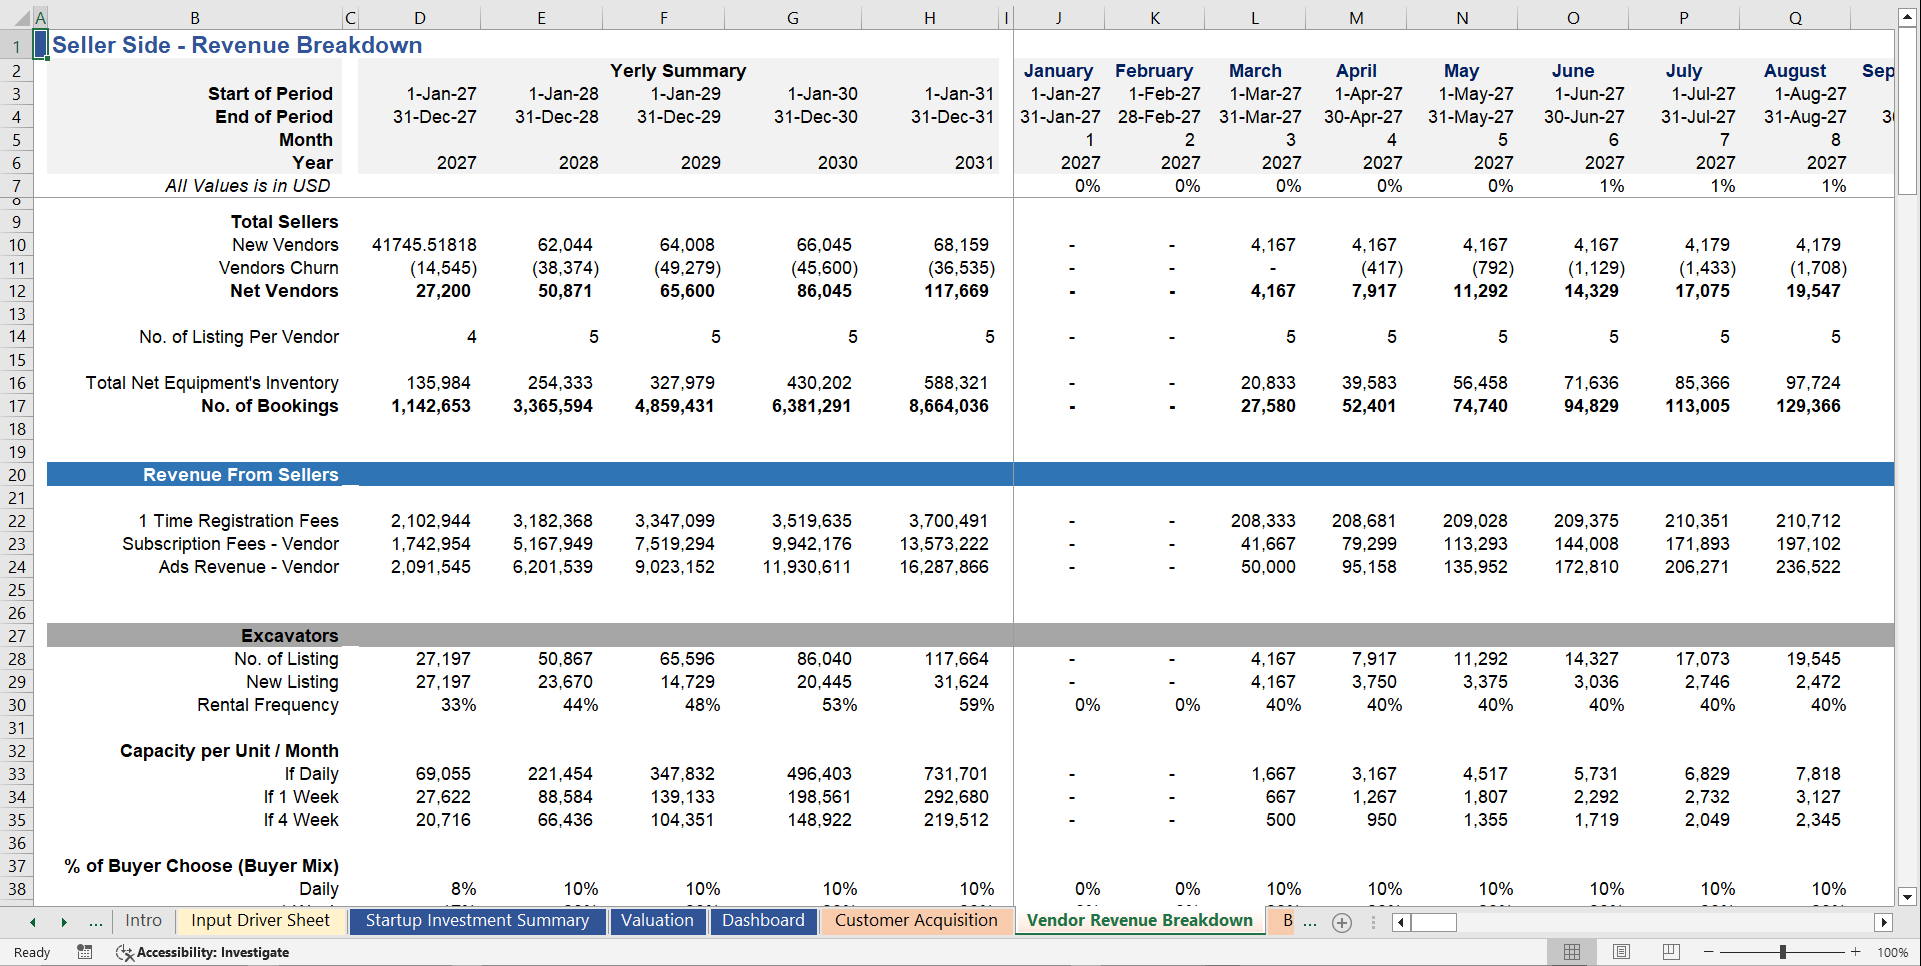Select the Customer Acquisition sheet tab

pos(916,921)
